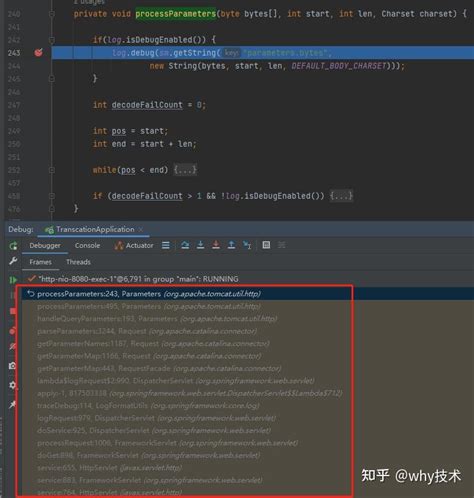Select the Threads sub-tab
The image size is (474, 498).
coord(78,262)
